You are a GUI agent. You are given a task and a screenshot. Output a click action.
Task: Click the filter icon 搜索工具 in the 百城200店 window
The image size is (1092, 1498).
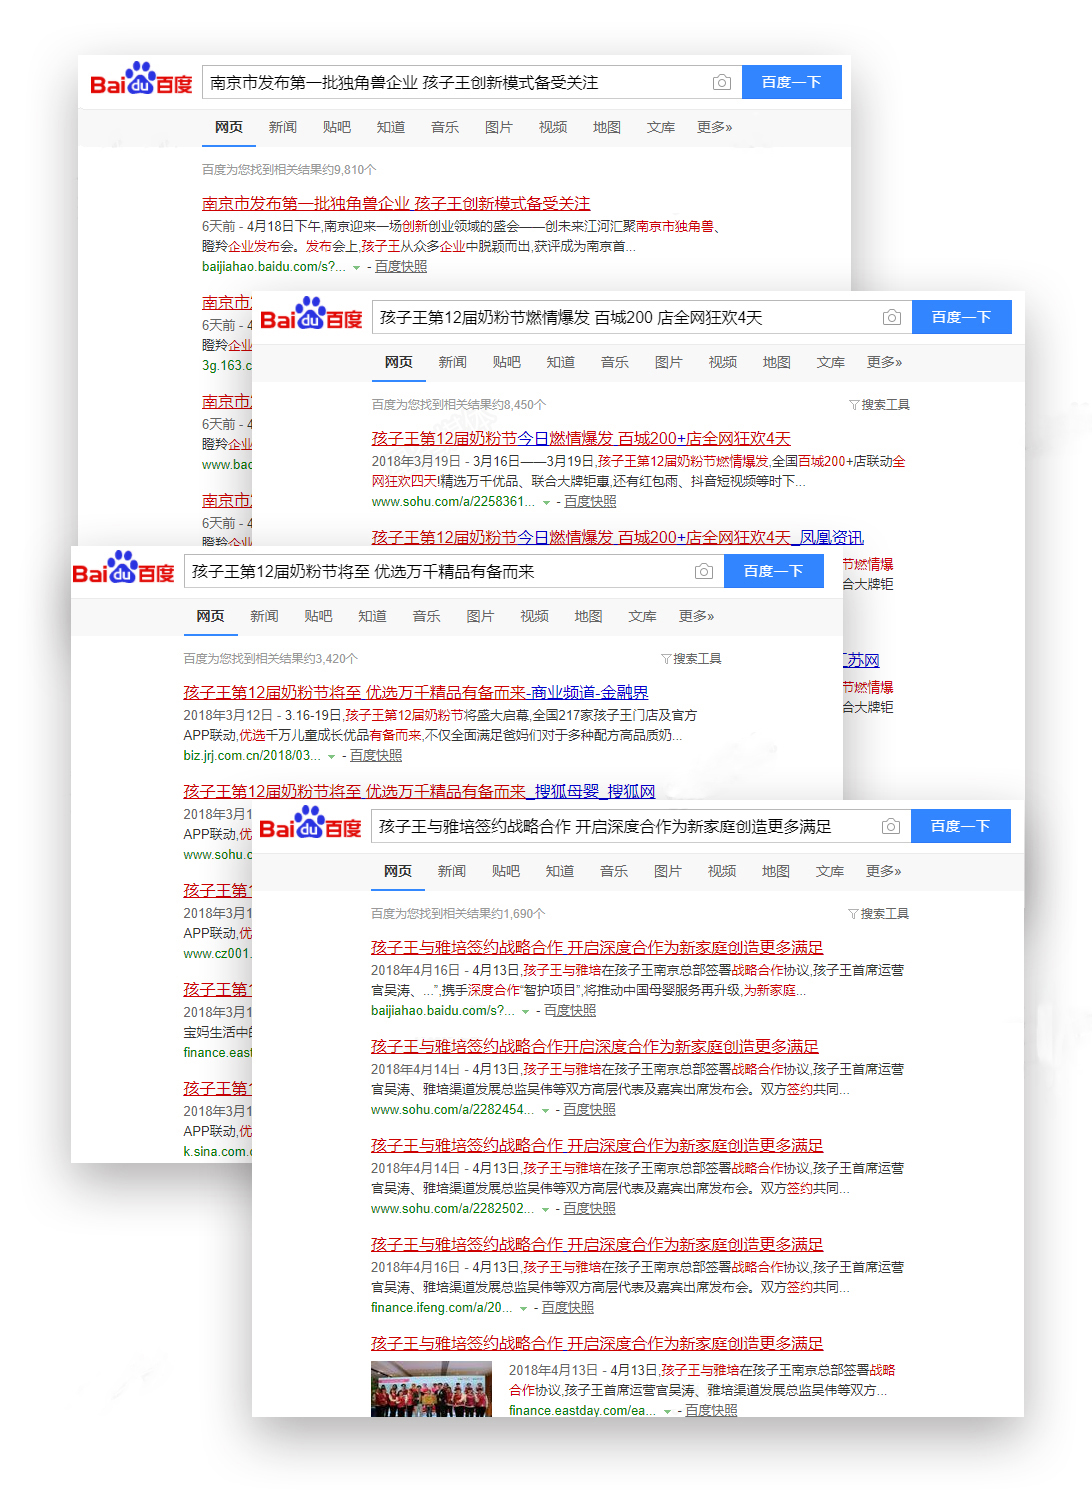coord(879,405)
